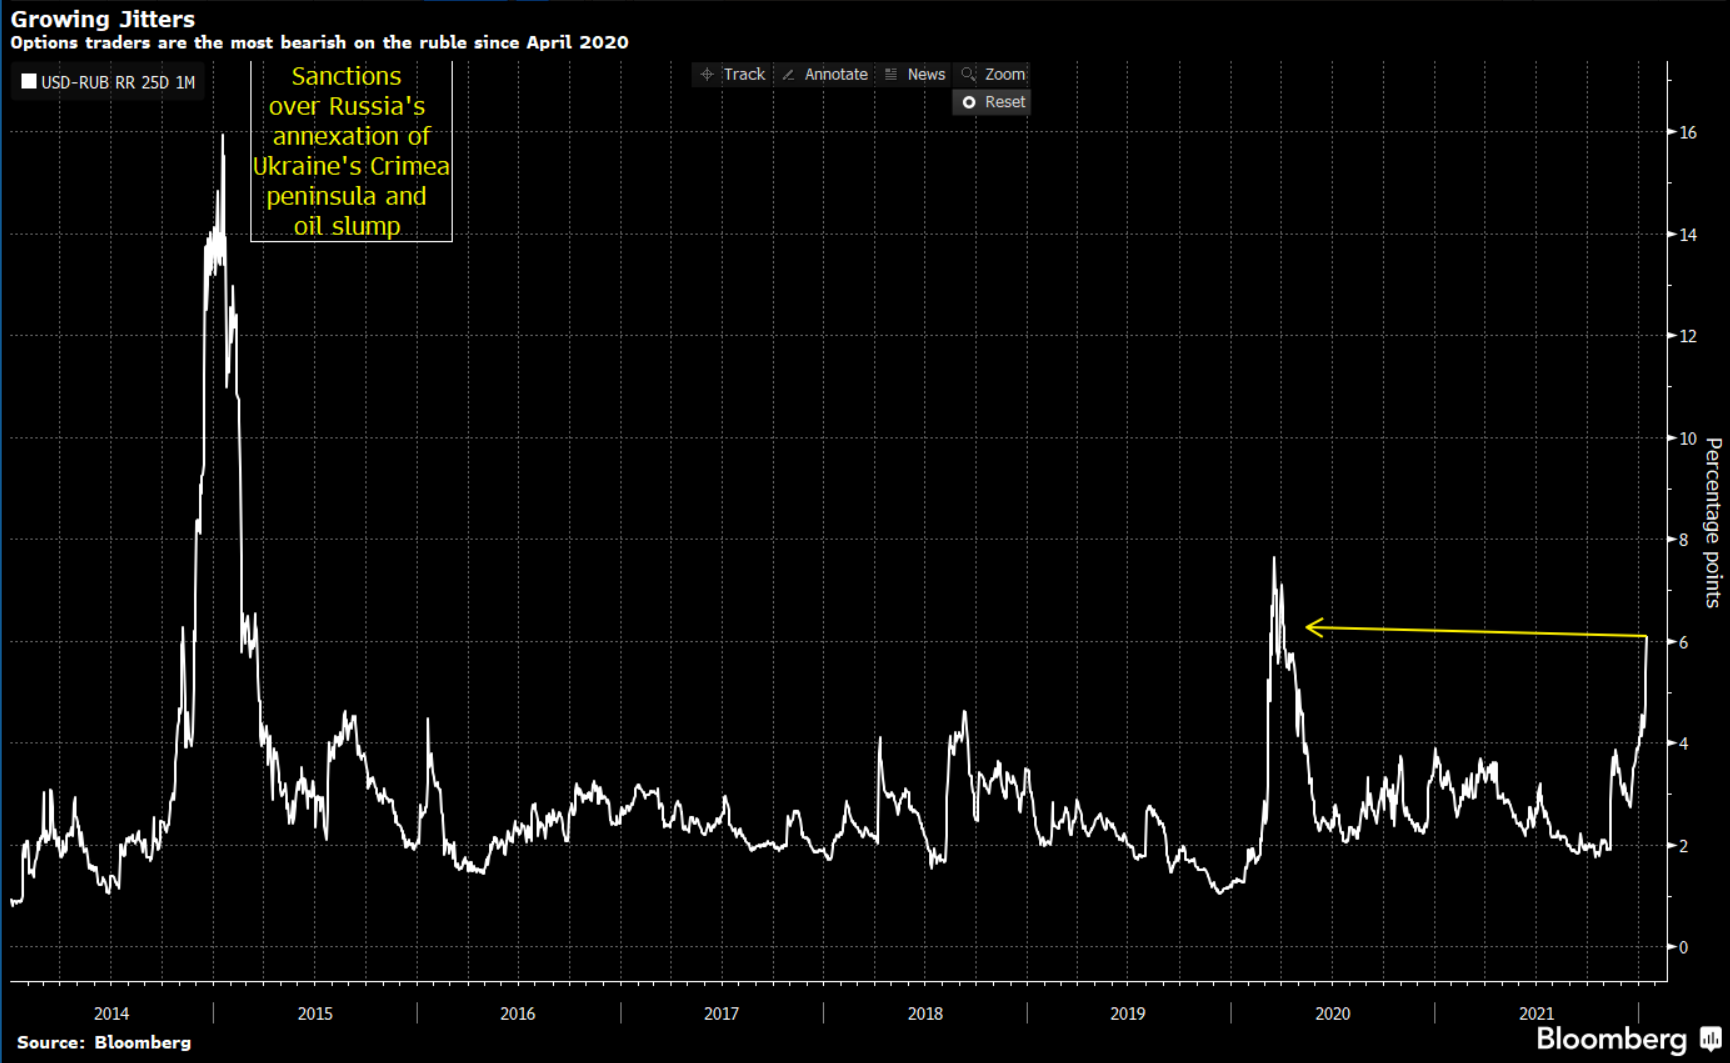Image resolution: width=1730 pixels, height=1063 pixels.
Task: Select the 2018 label on time axis
Action: click(925, 1014)
